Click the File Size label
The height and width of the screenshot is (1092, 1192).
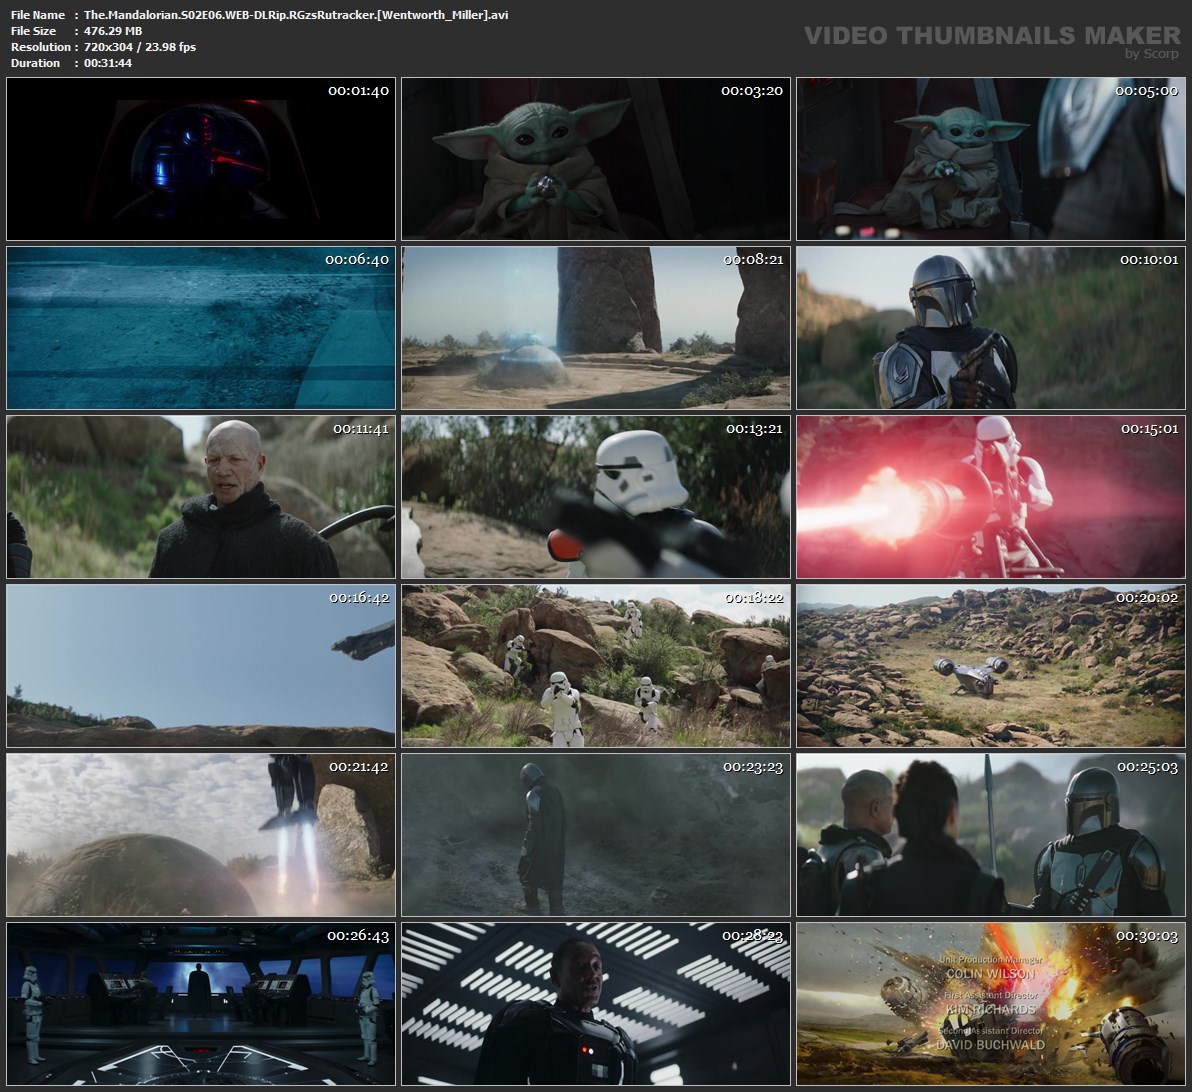(33, 30)
